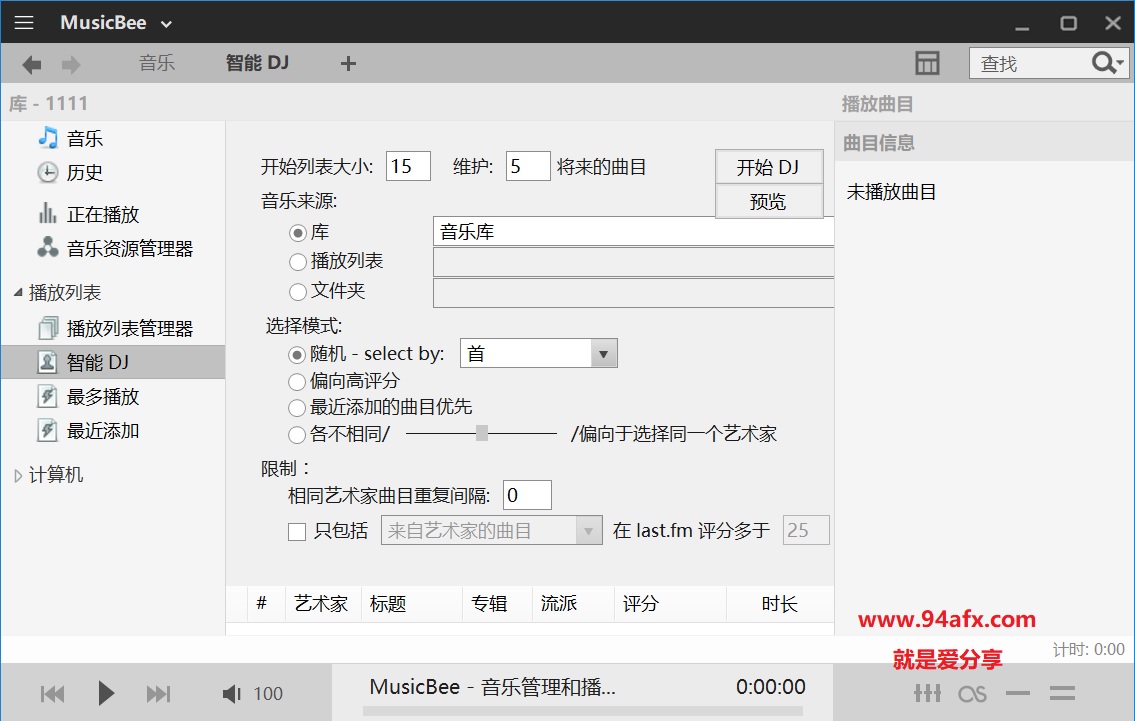Click the single dash player icon

tap(1018, 693)
